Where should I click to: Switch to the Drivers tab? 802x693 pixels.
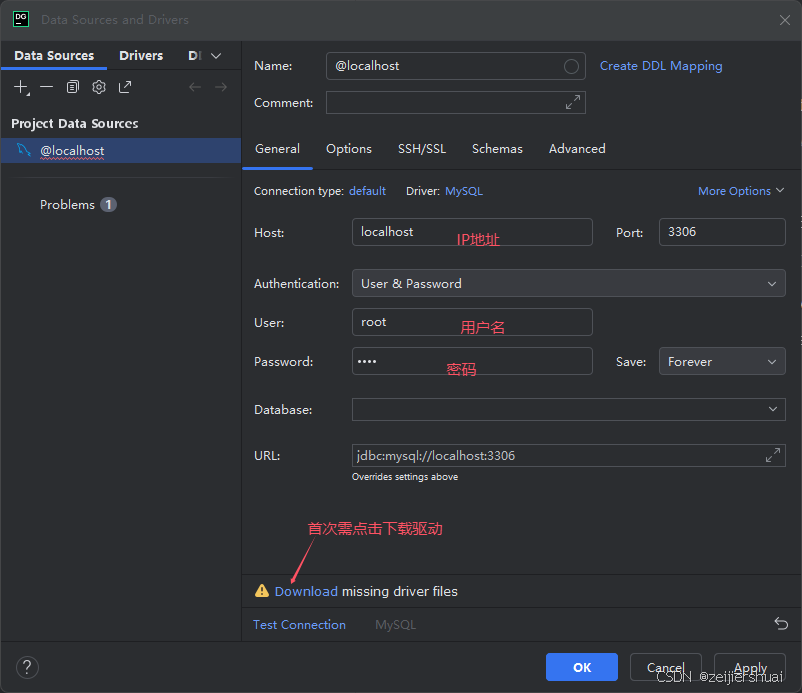pos(141,55)
